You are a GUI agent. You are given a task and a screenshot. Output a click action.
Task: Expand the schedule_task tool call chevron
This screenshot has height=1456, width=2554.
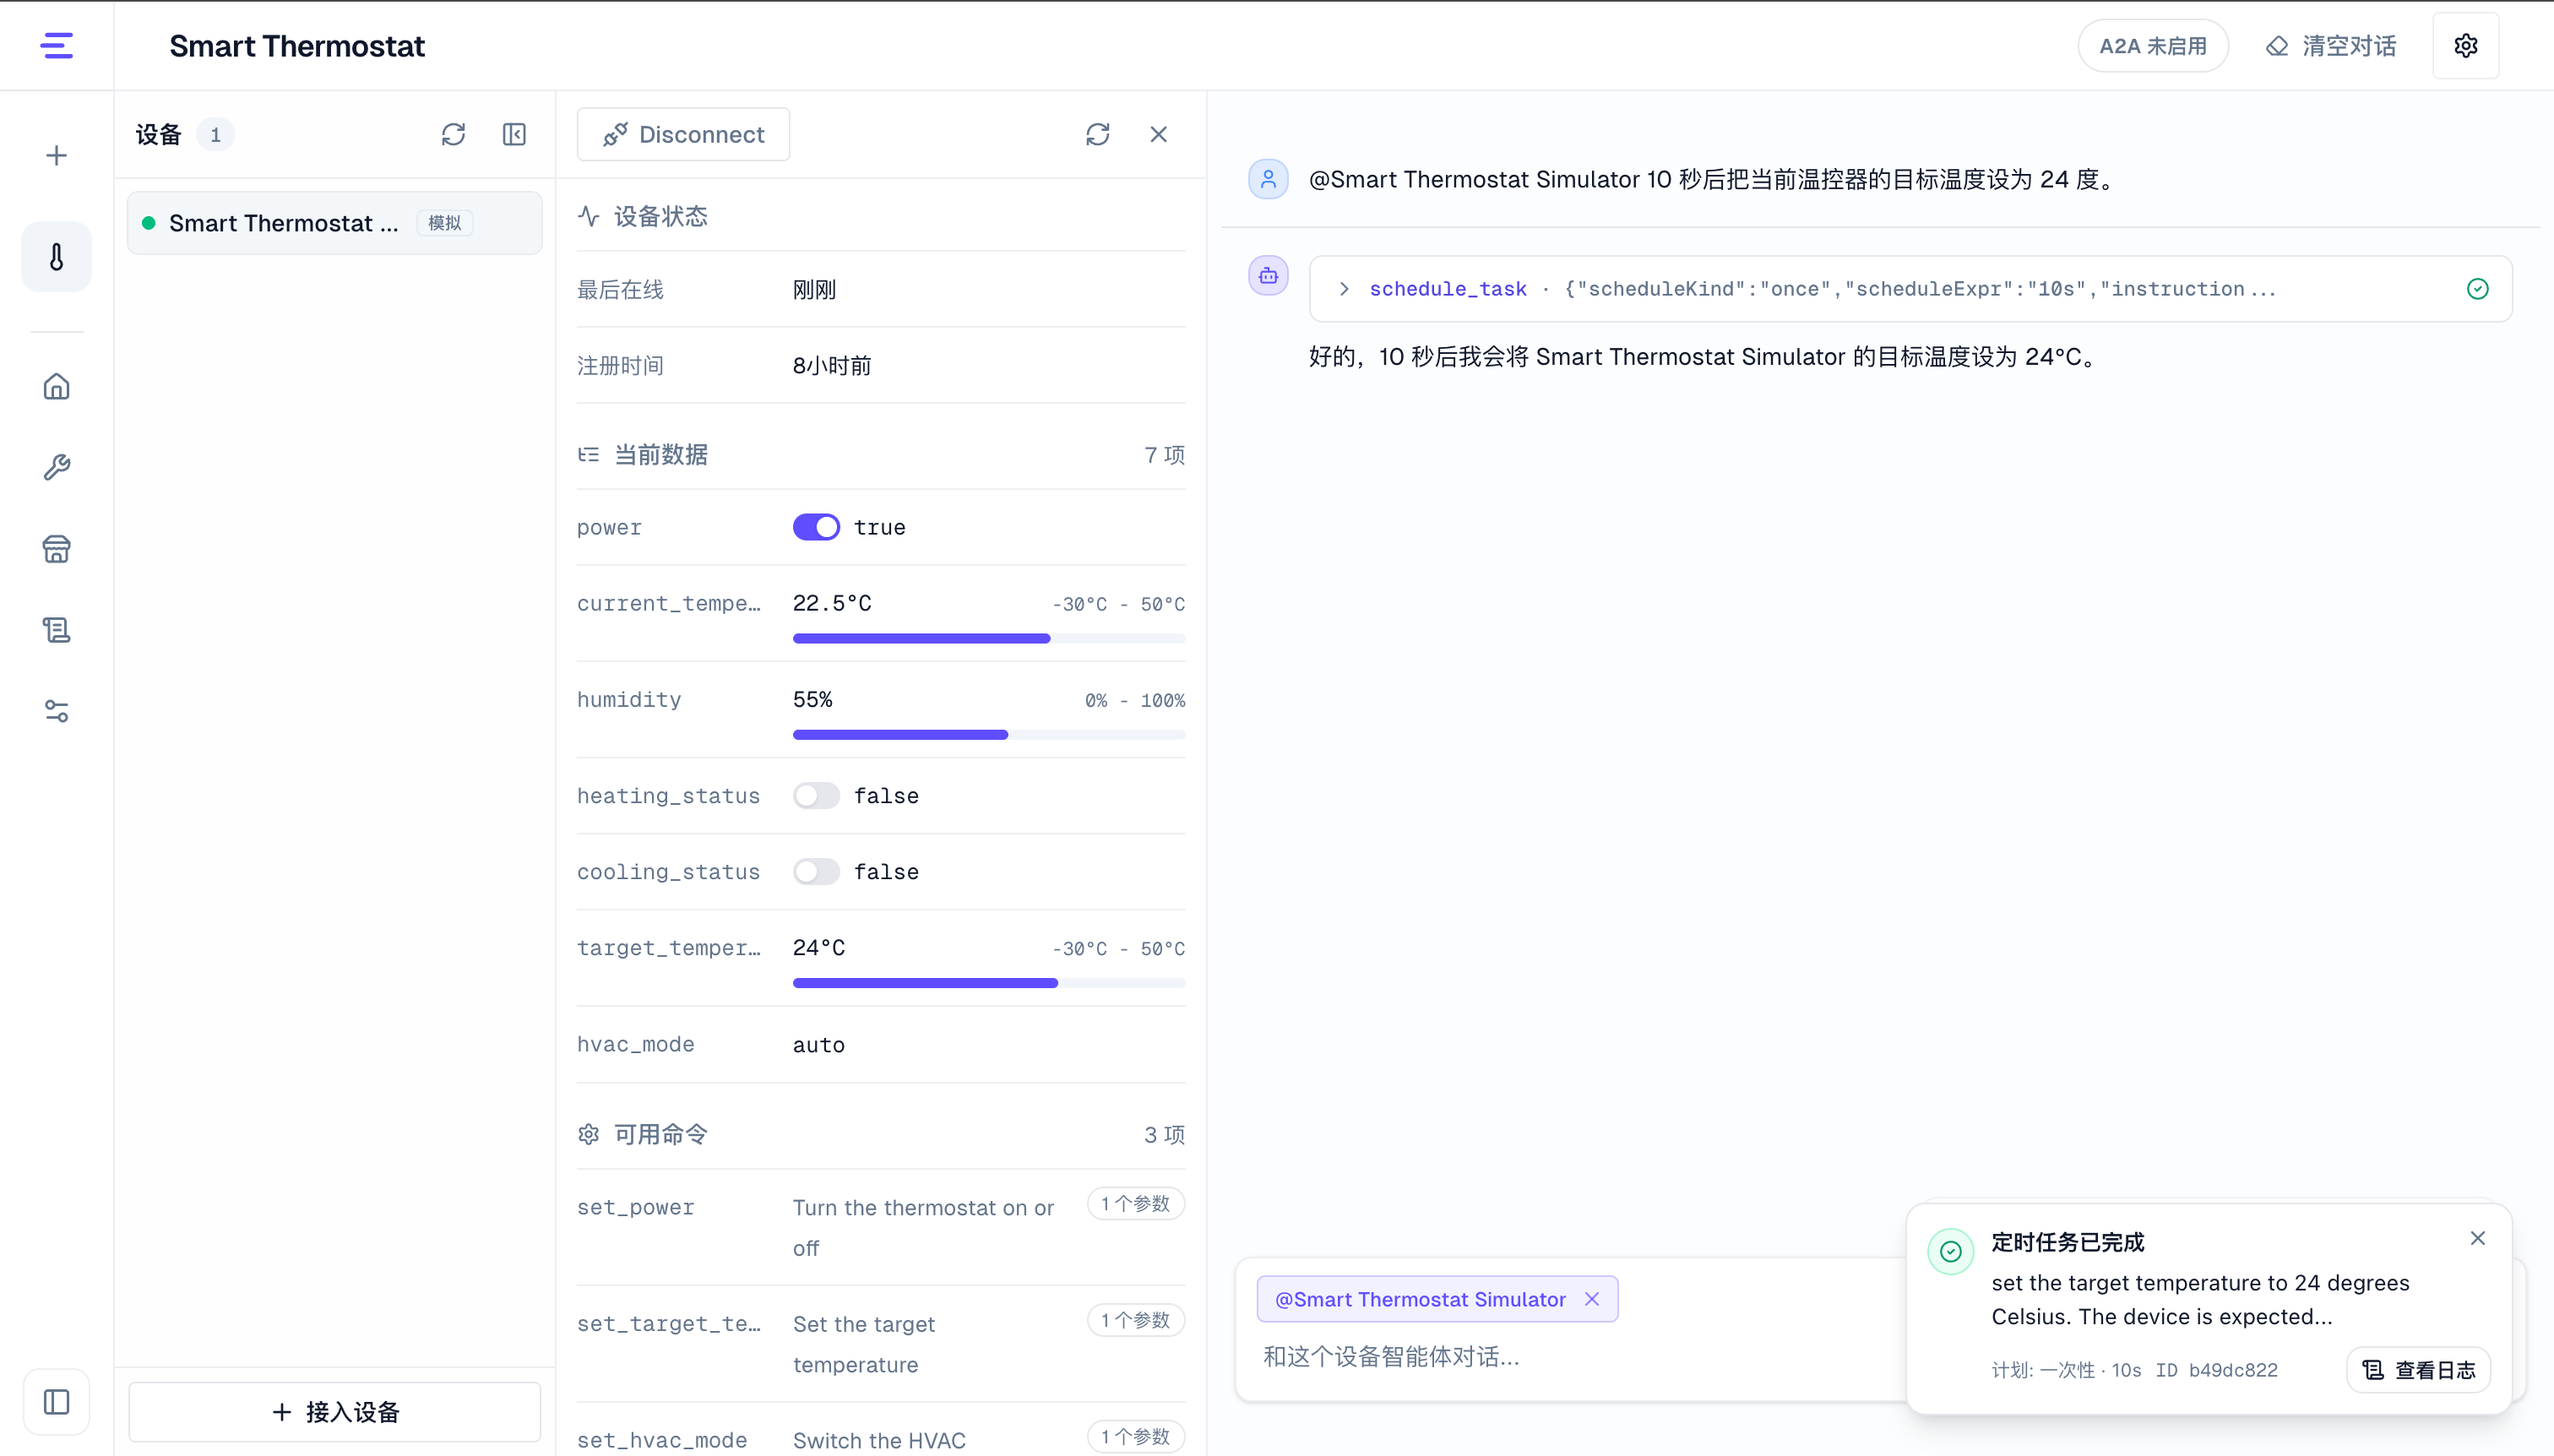point(1344,289)
